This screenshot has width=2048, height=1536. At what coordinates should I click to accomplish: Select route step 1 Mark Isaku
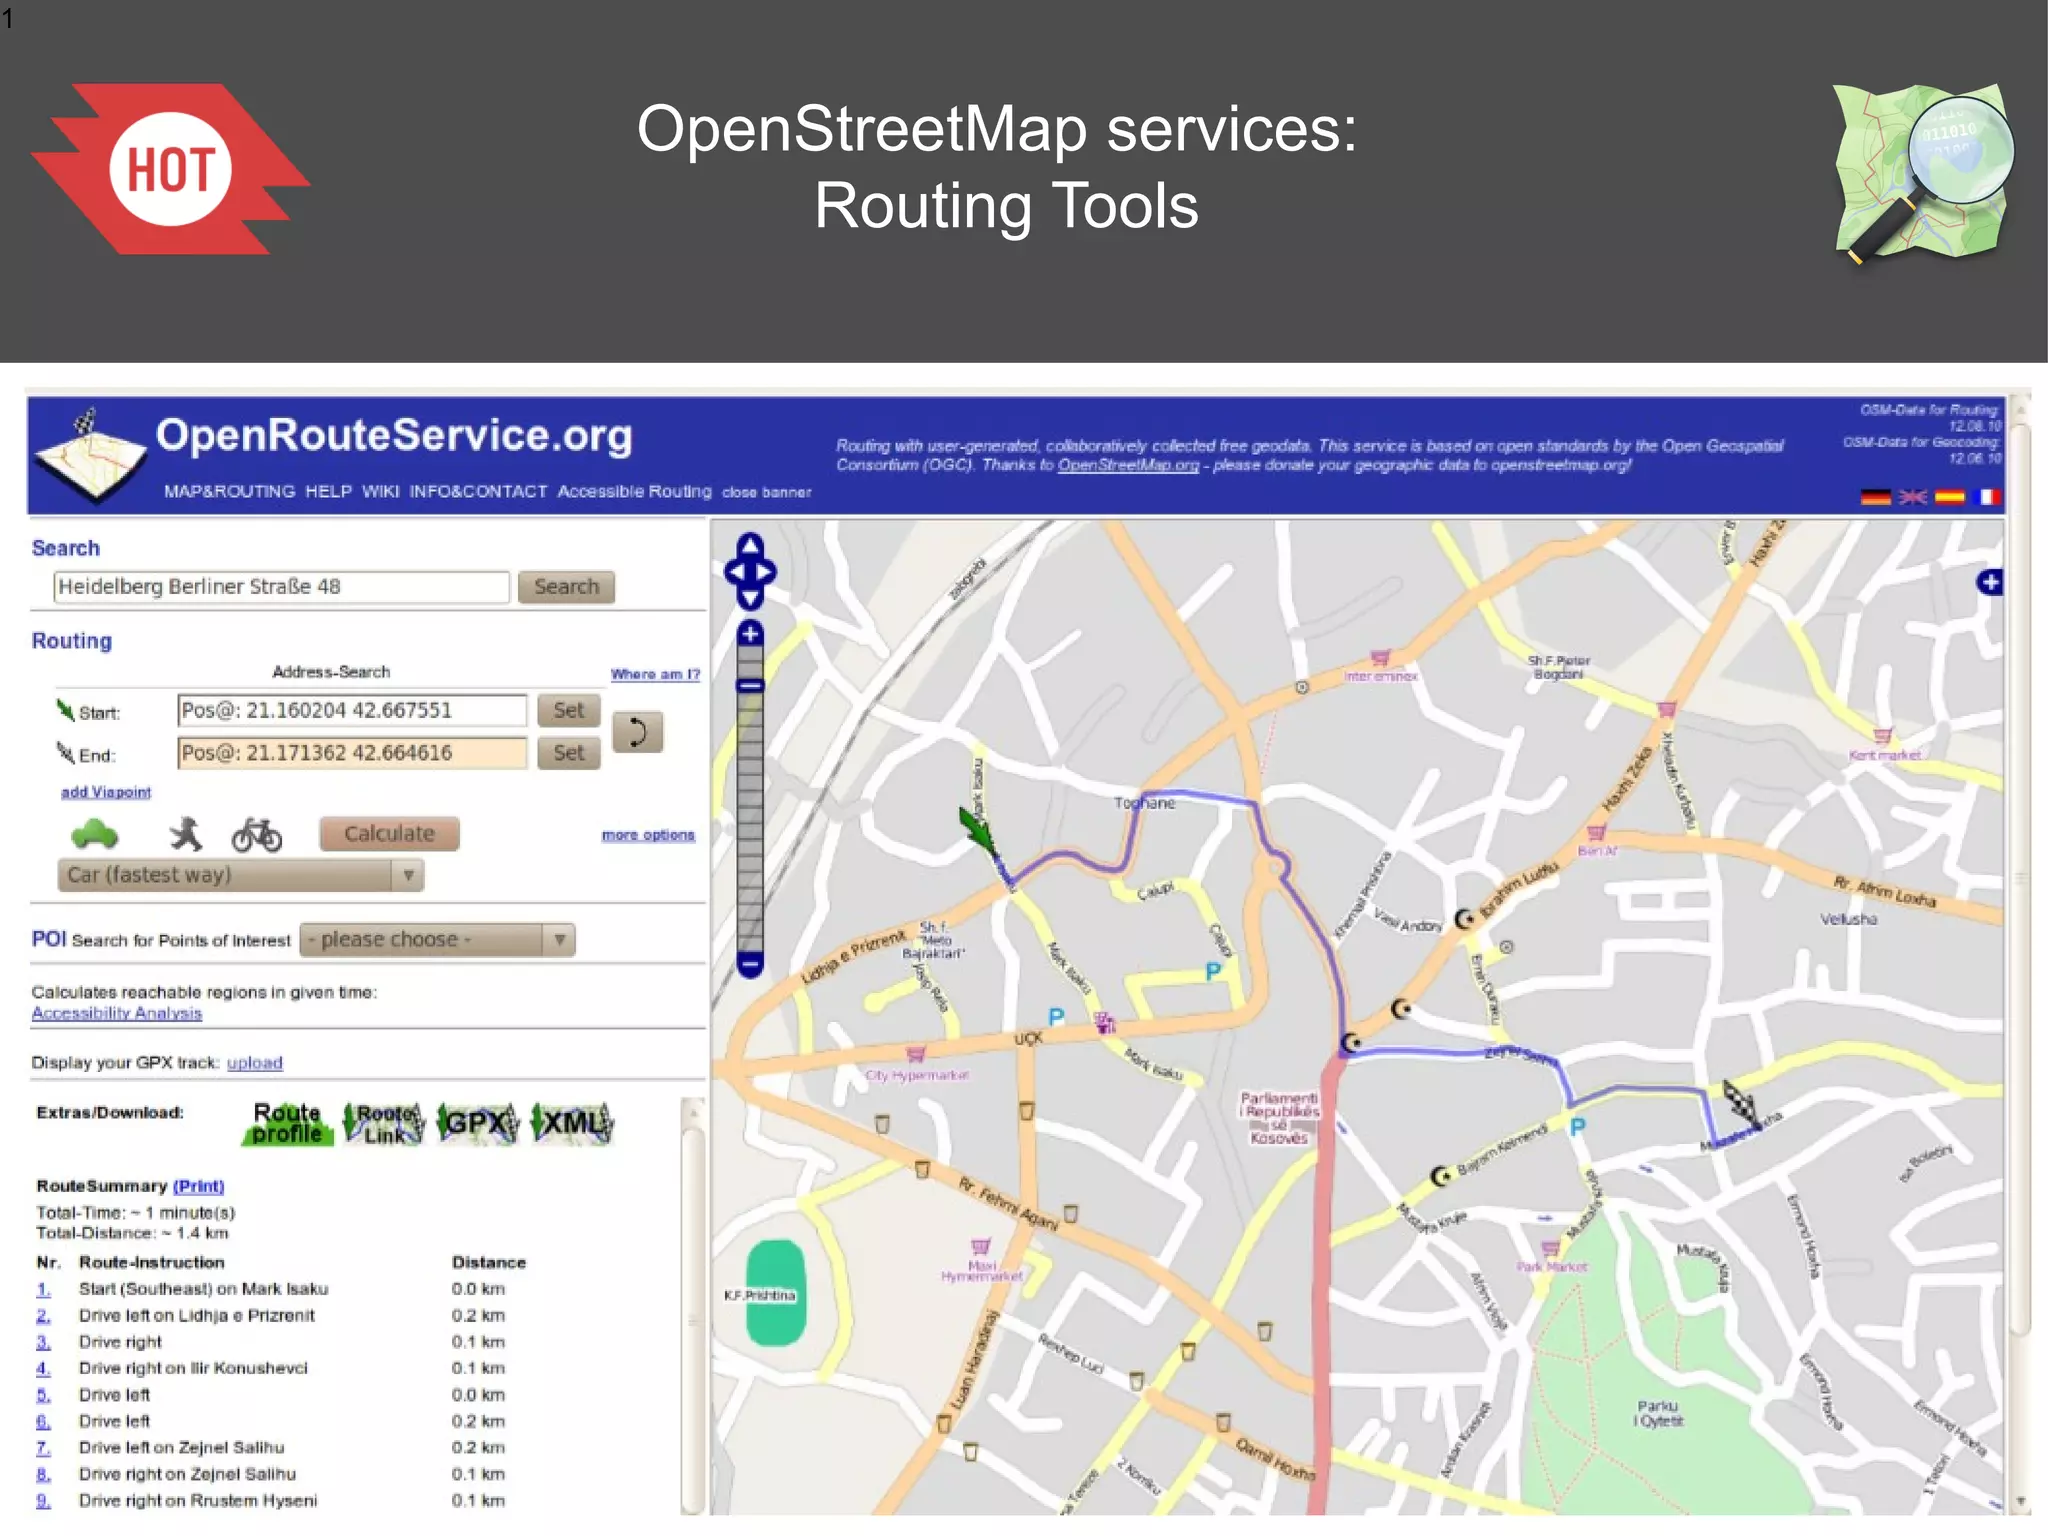203,1289
